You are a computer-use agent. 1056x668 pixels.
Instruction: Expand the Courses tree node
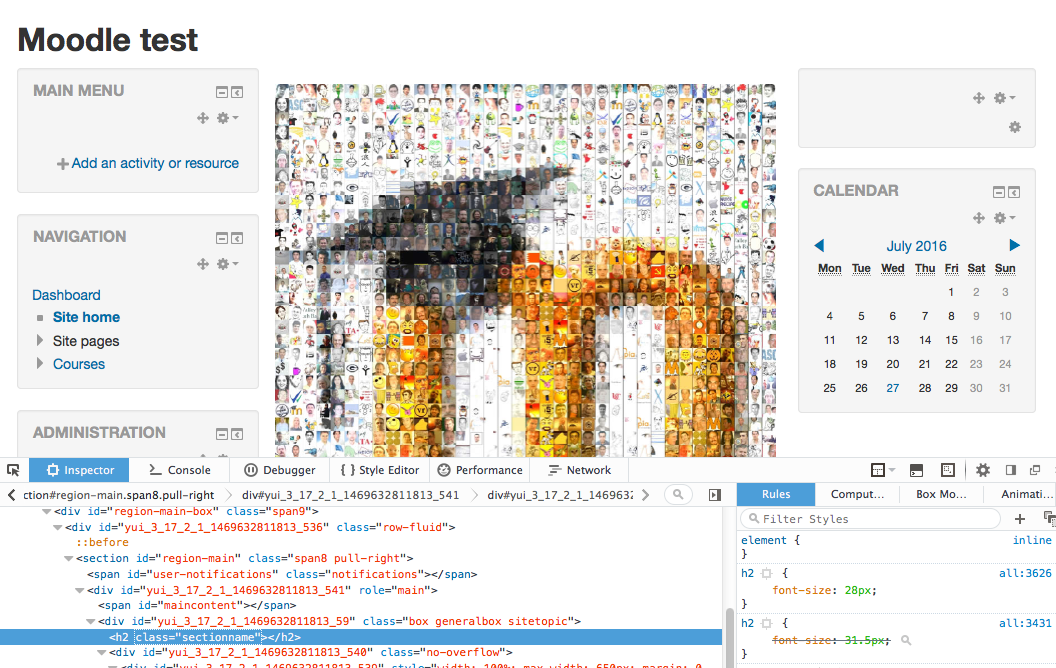pyautogui.click(x=40, y=364)
